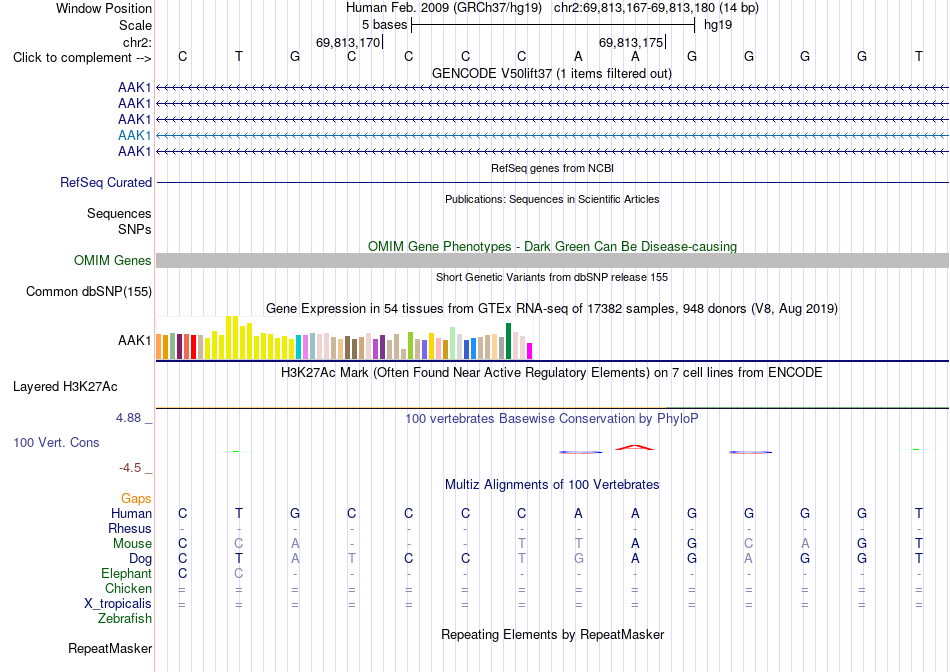Open Multiz Alignments of 100 Vertebrates title
This screenshot has width=950, height=672.
(x=552, y=484)
